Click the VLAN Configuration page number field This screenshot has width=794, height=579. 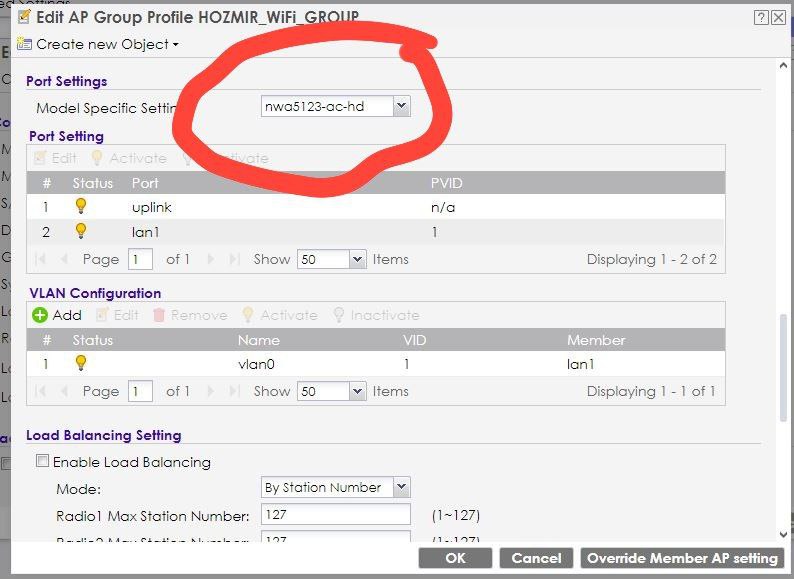pyautogui.click(x=140, y=392)
